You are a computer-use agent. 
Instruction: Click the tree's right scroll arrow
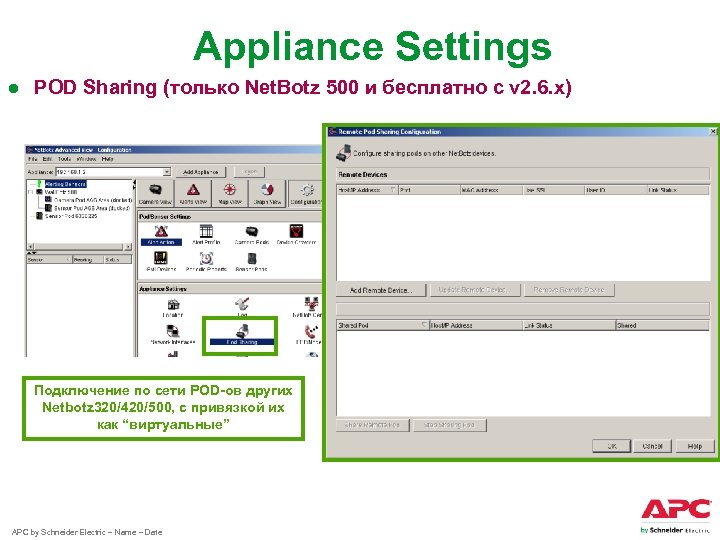[x=128, y=247]
